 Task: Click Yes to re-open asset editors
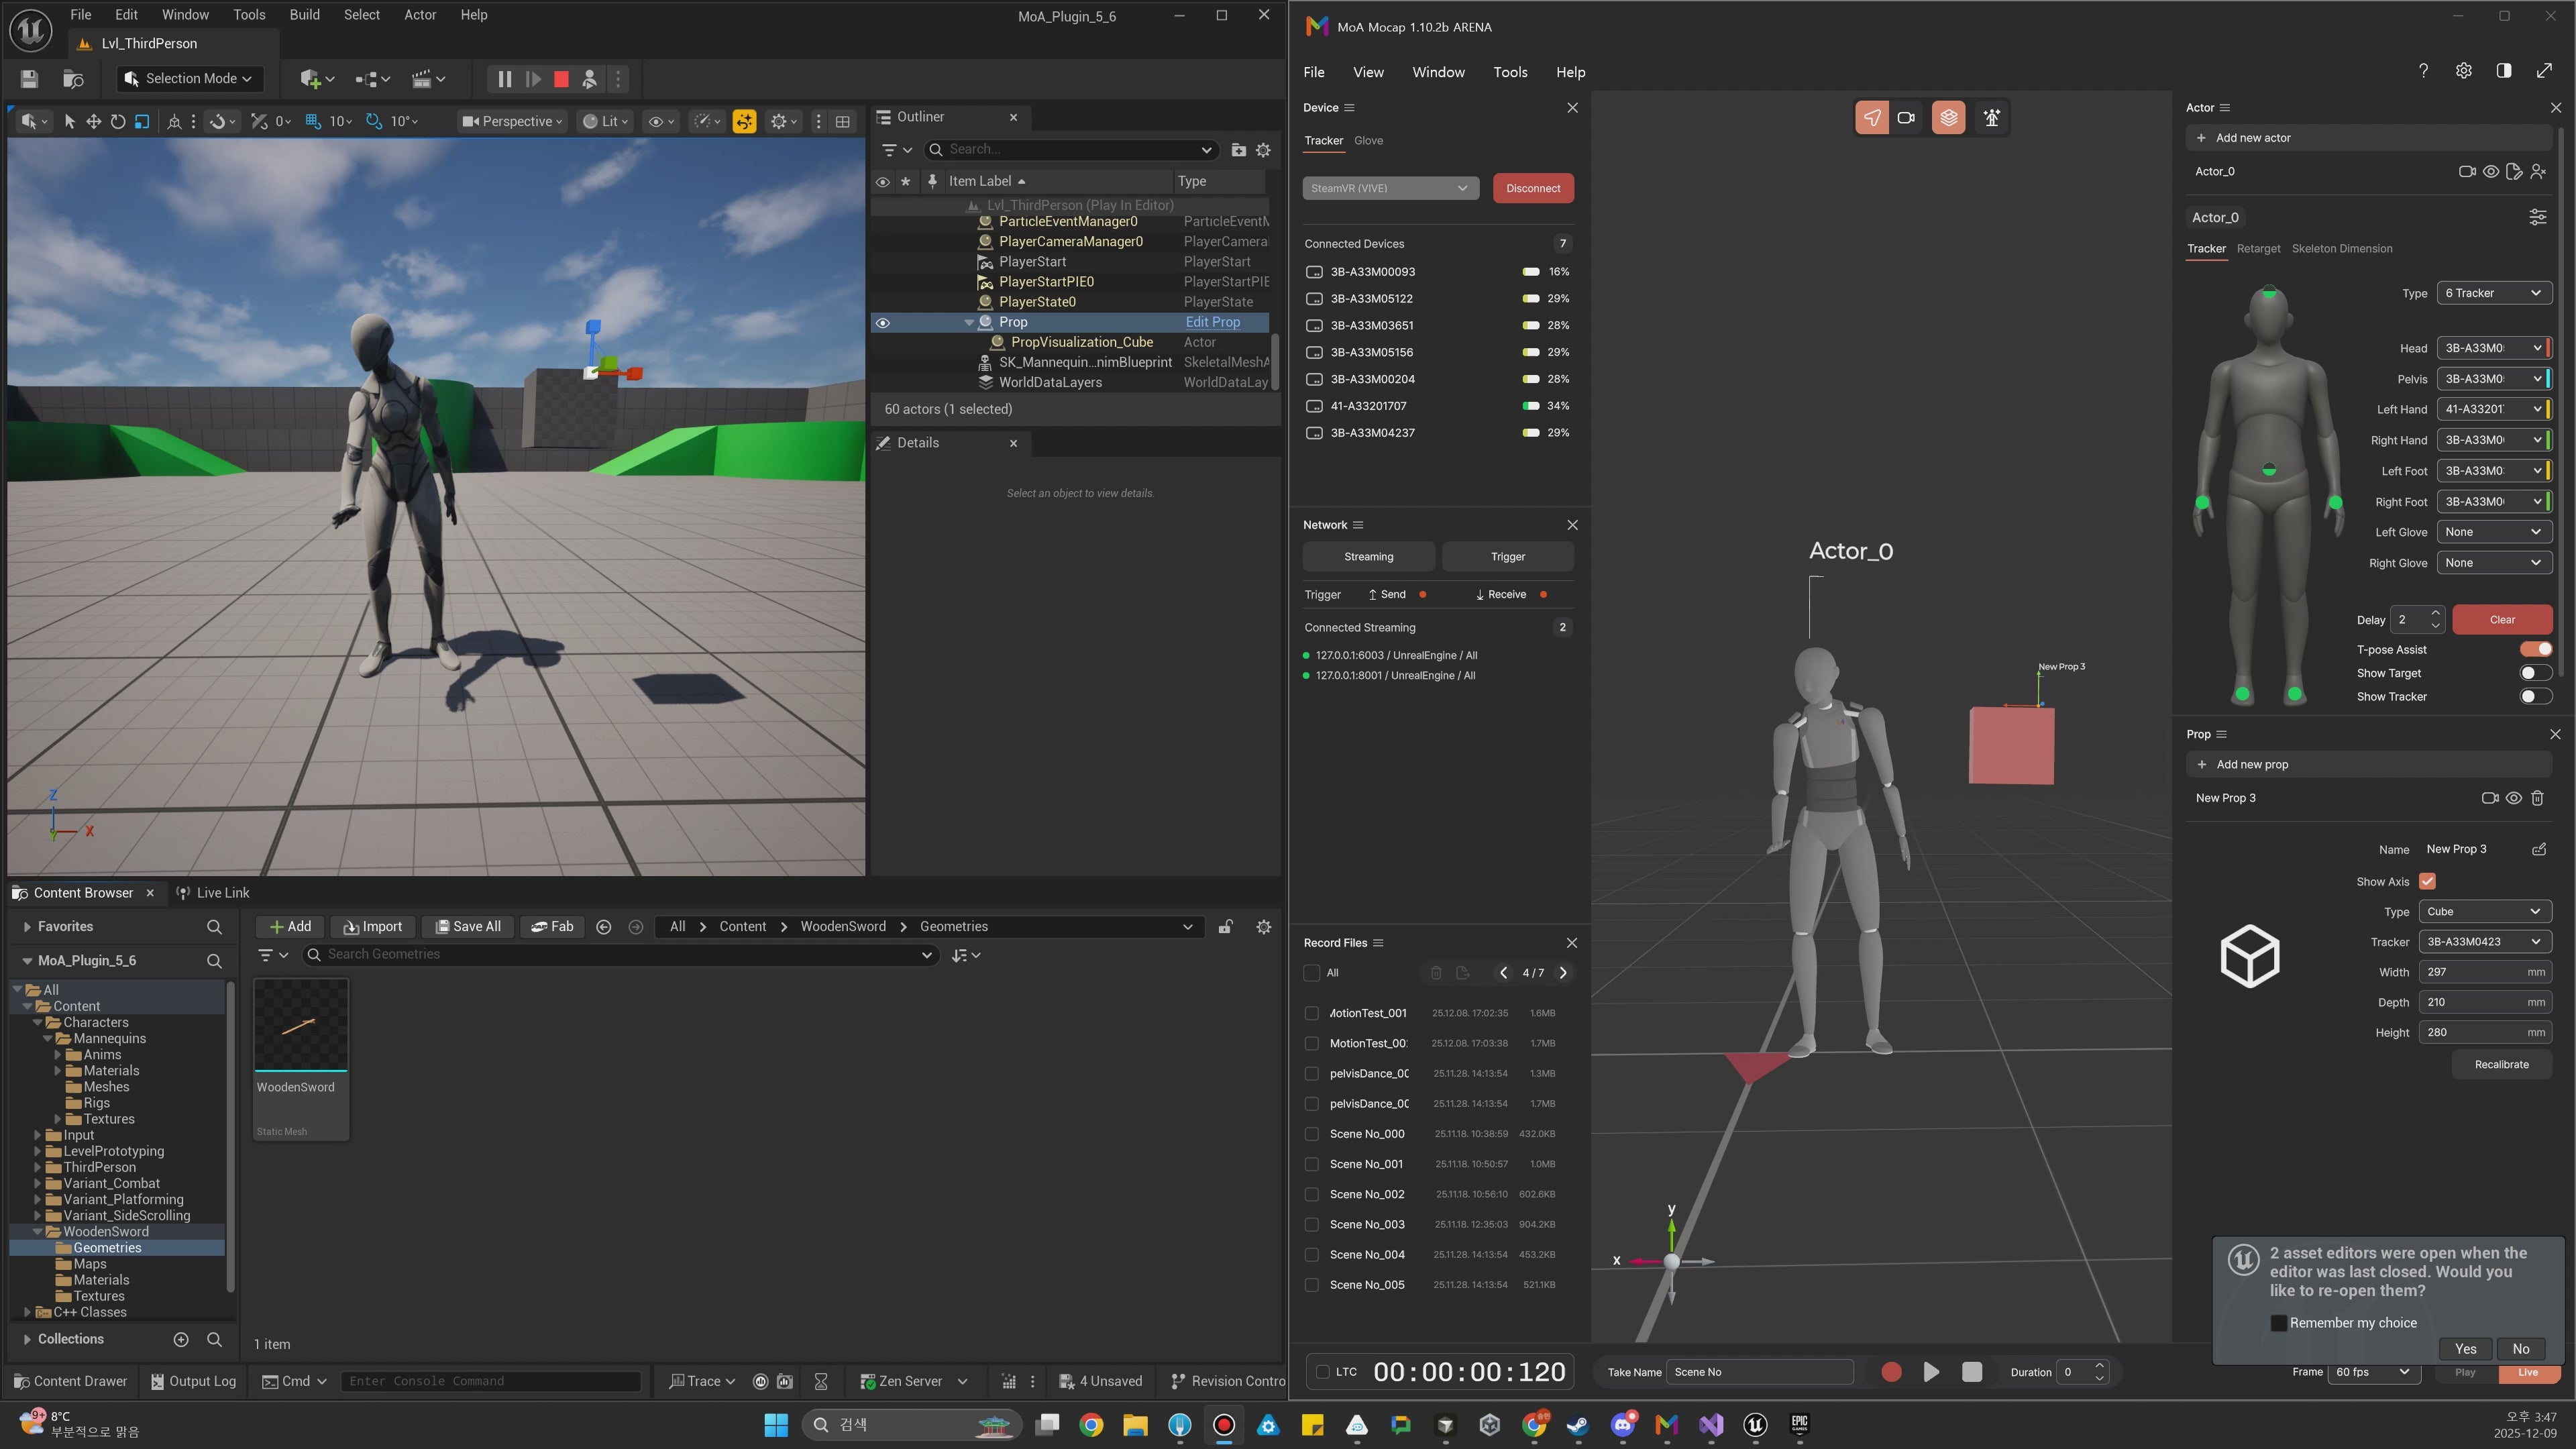pyautogui.click(x=2465, y=1349)
